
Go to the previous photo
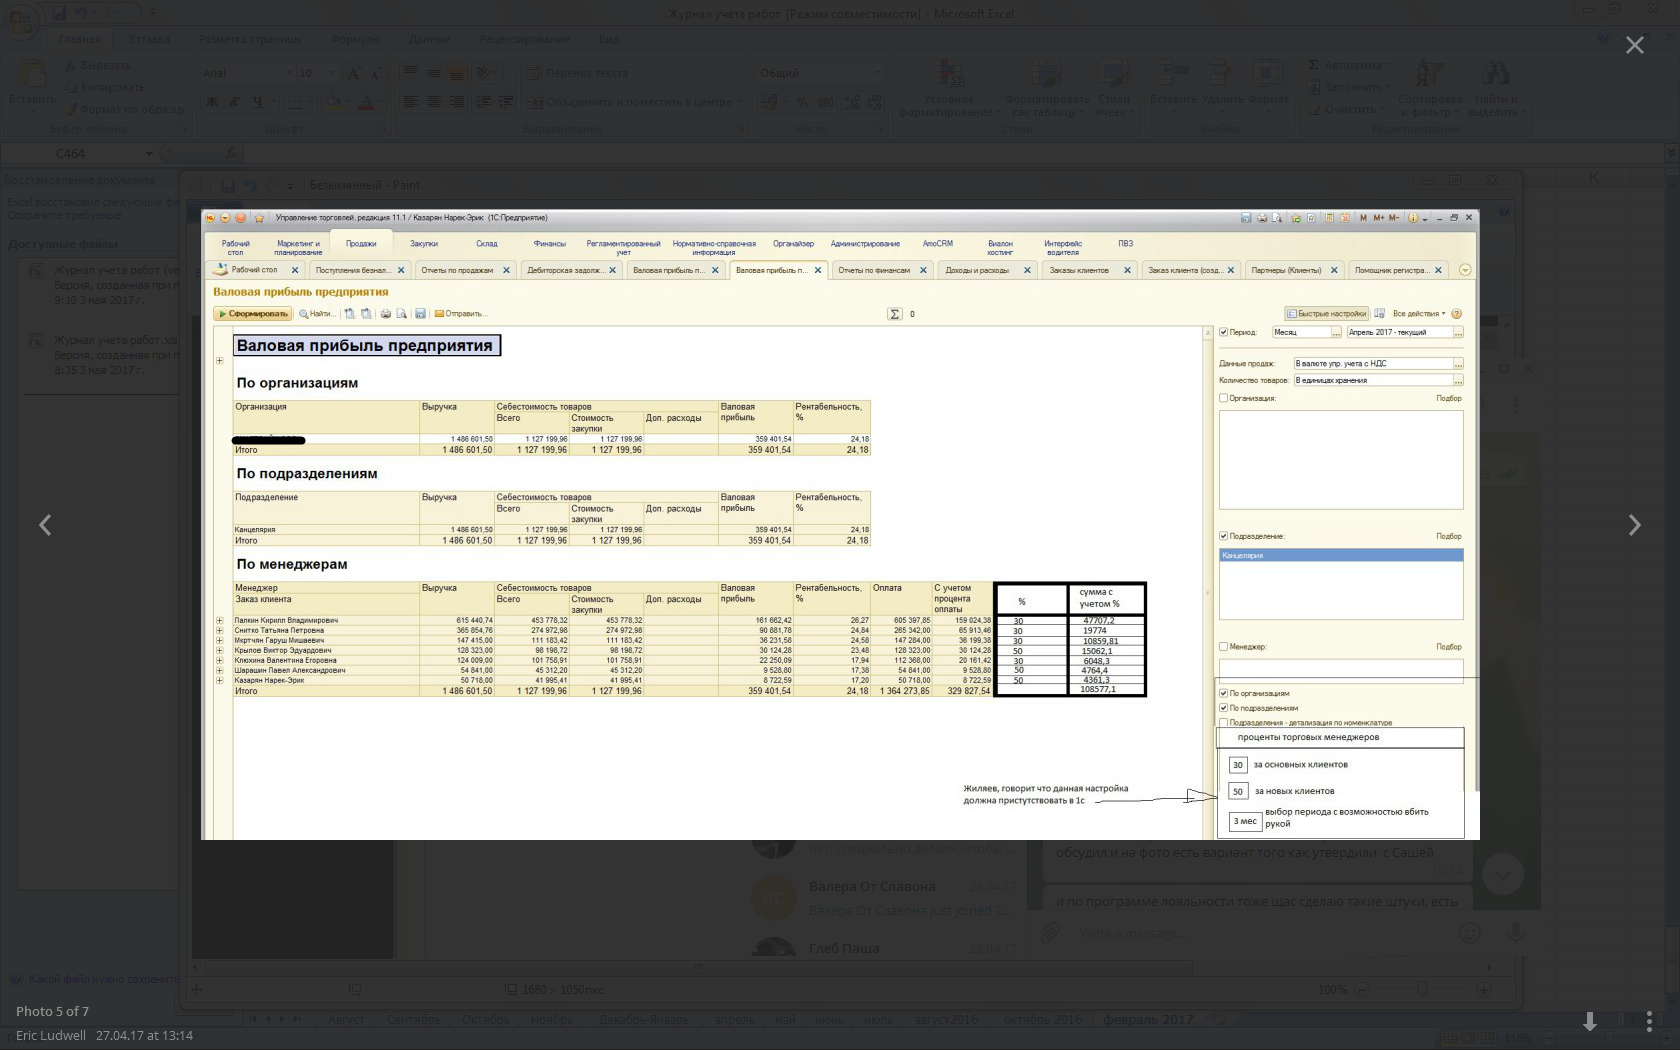45,525
